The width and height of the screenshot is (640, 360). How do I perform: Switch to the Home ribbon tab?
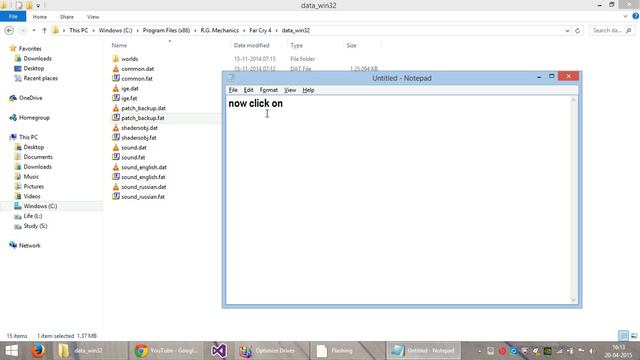pos(40,17)
